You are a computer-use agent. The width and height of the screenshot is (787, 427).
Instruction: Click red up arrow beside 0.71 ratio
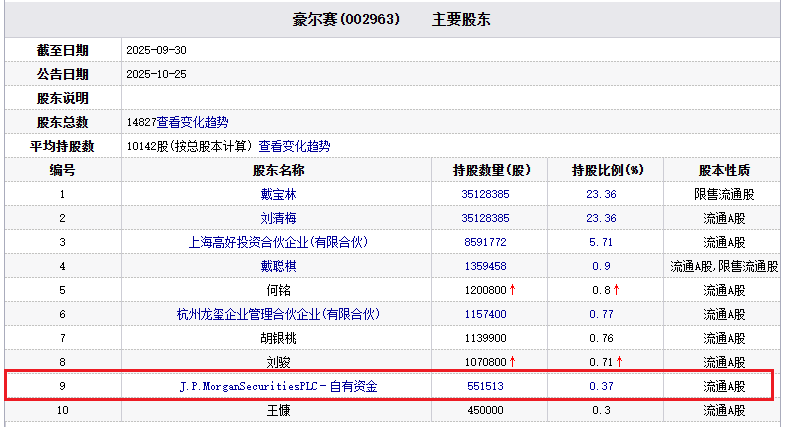tap(619, 362)
